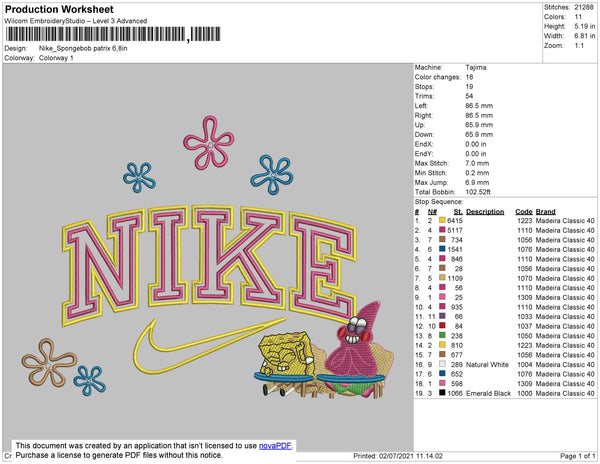Open the novaPDF link in the notice

[275, 446]
